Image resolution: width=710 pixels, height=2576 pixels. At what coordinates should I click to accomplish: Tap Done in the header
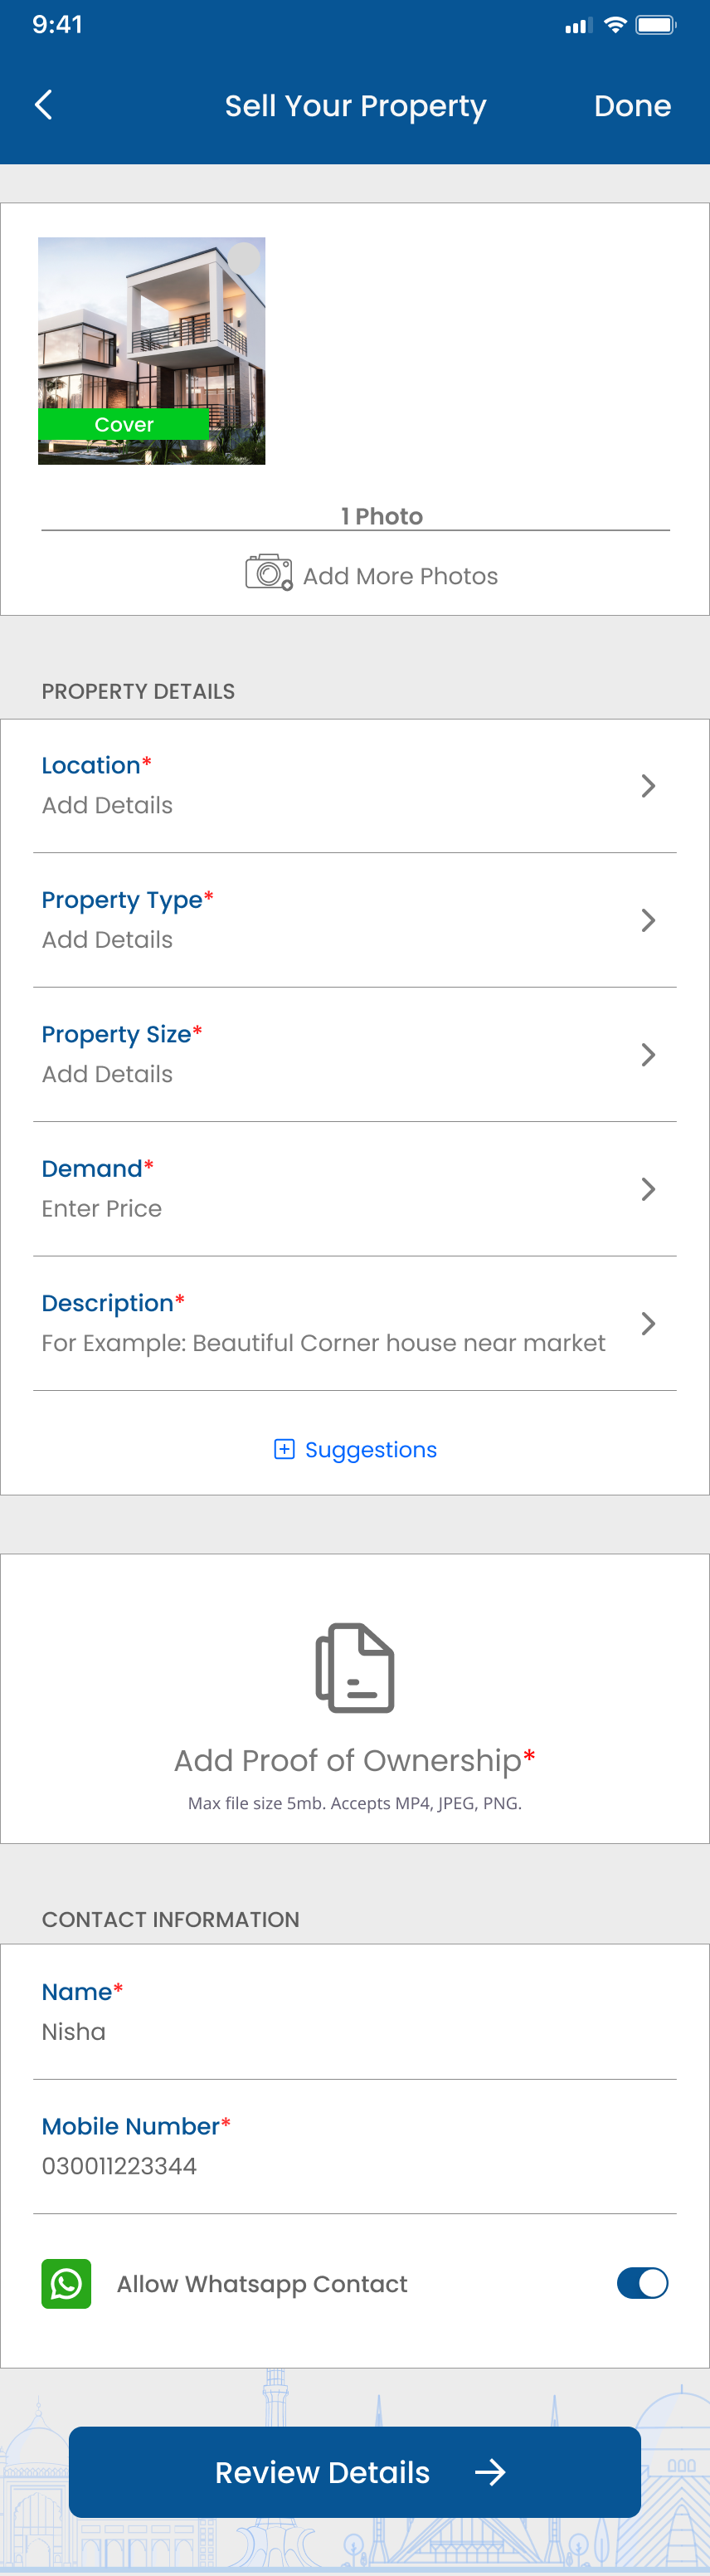click(632, 106)
